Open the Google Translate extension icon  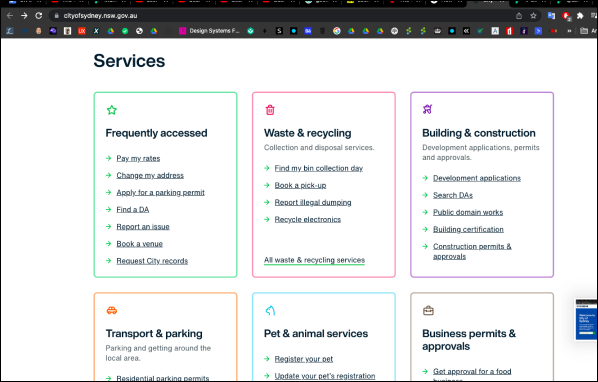(x=551, y=16)
